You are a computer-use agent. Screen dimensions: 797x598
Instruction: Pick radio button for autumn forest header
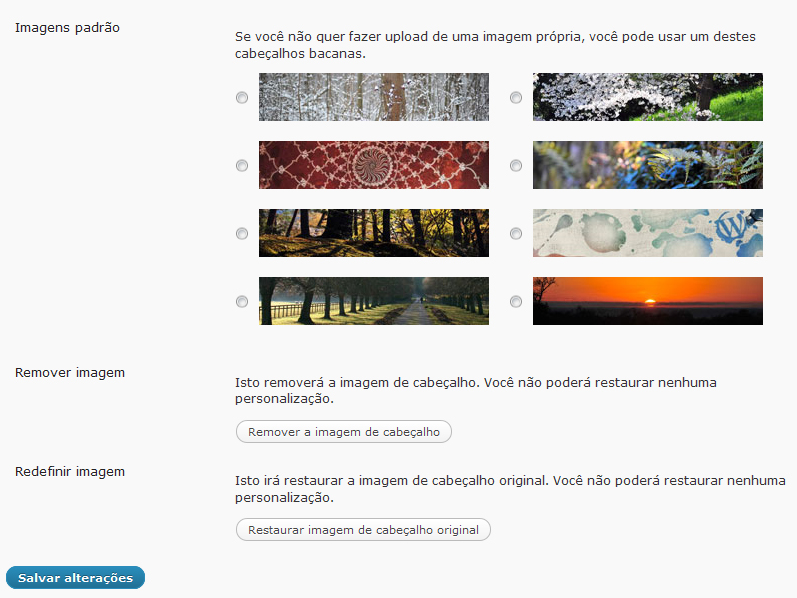tap(242, 233)
